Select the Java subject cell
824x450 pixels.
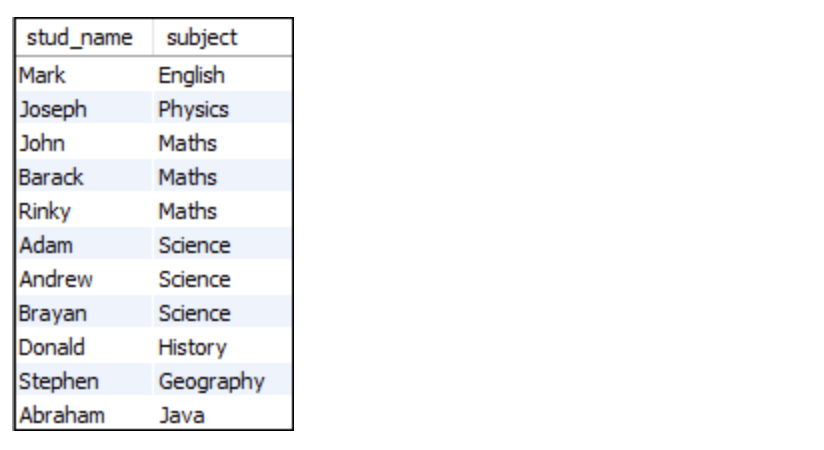coord(223,414)
